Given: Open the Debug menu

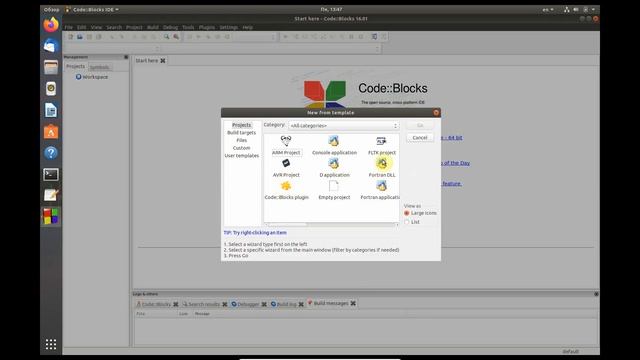Looking at the screenshot, I should (170, 27).
